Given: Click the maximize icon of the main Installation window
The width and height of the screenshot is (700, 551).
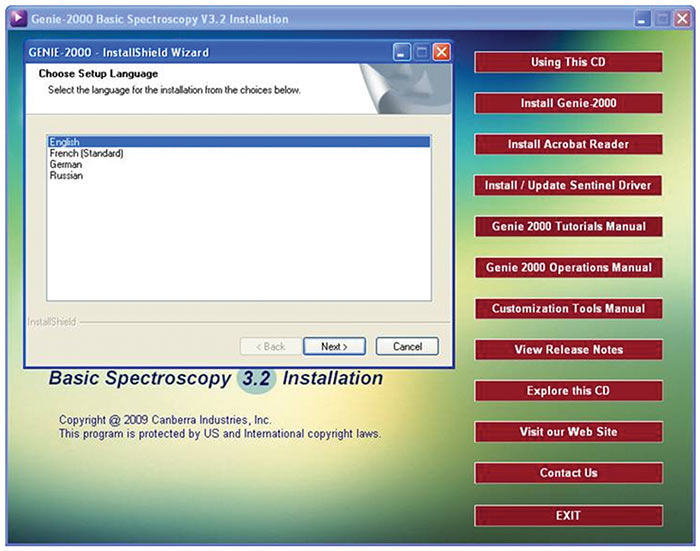Looking at the screenshot, I should (662, 19).
